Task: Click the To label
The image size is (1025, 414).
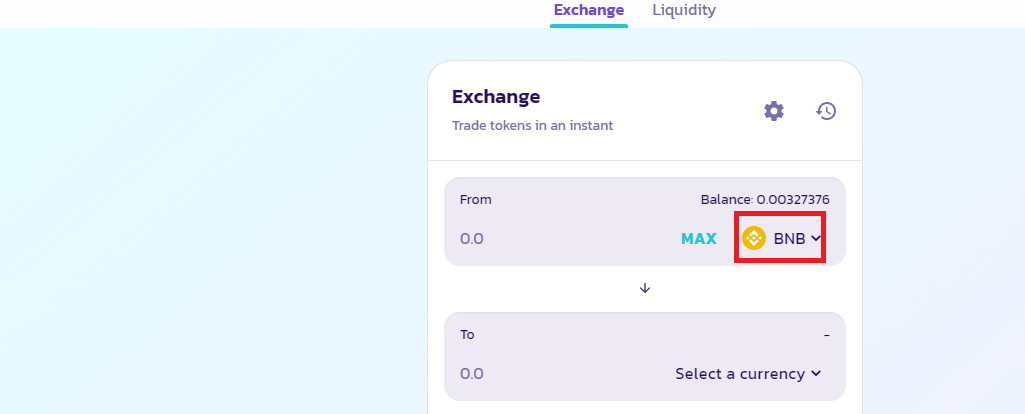Action: [467, 335]
